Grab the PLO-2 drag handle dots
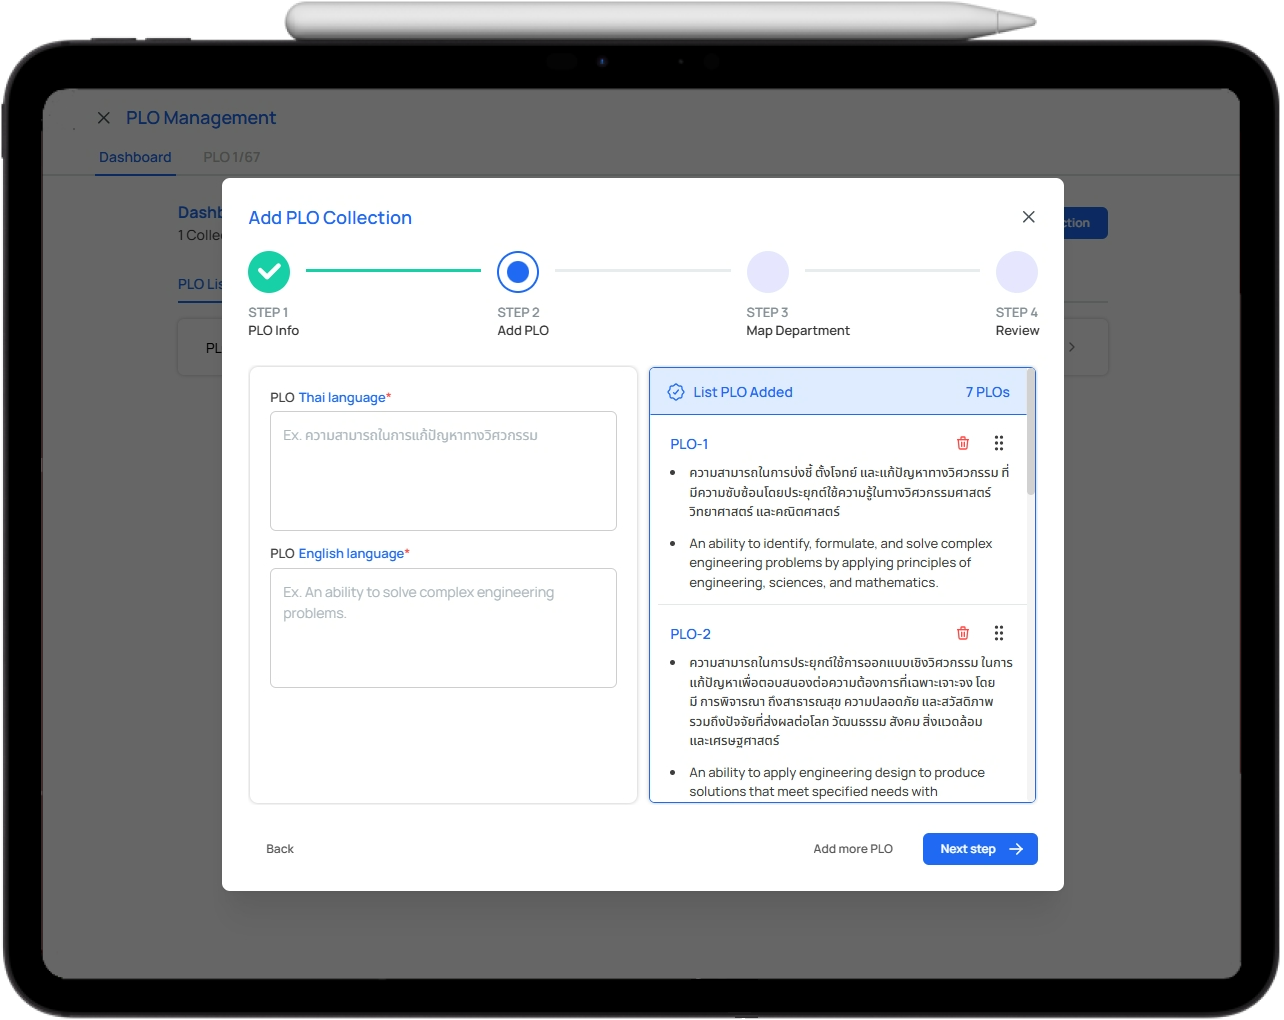1284x1020 pixels. [x=998, y=633]
